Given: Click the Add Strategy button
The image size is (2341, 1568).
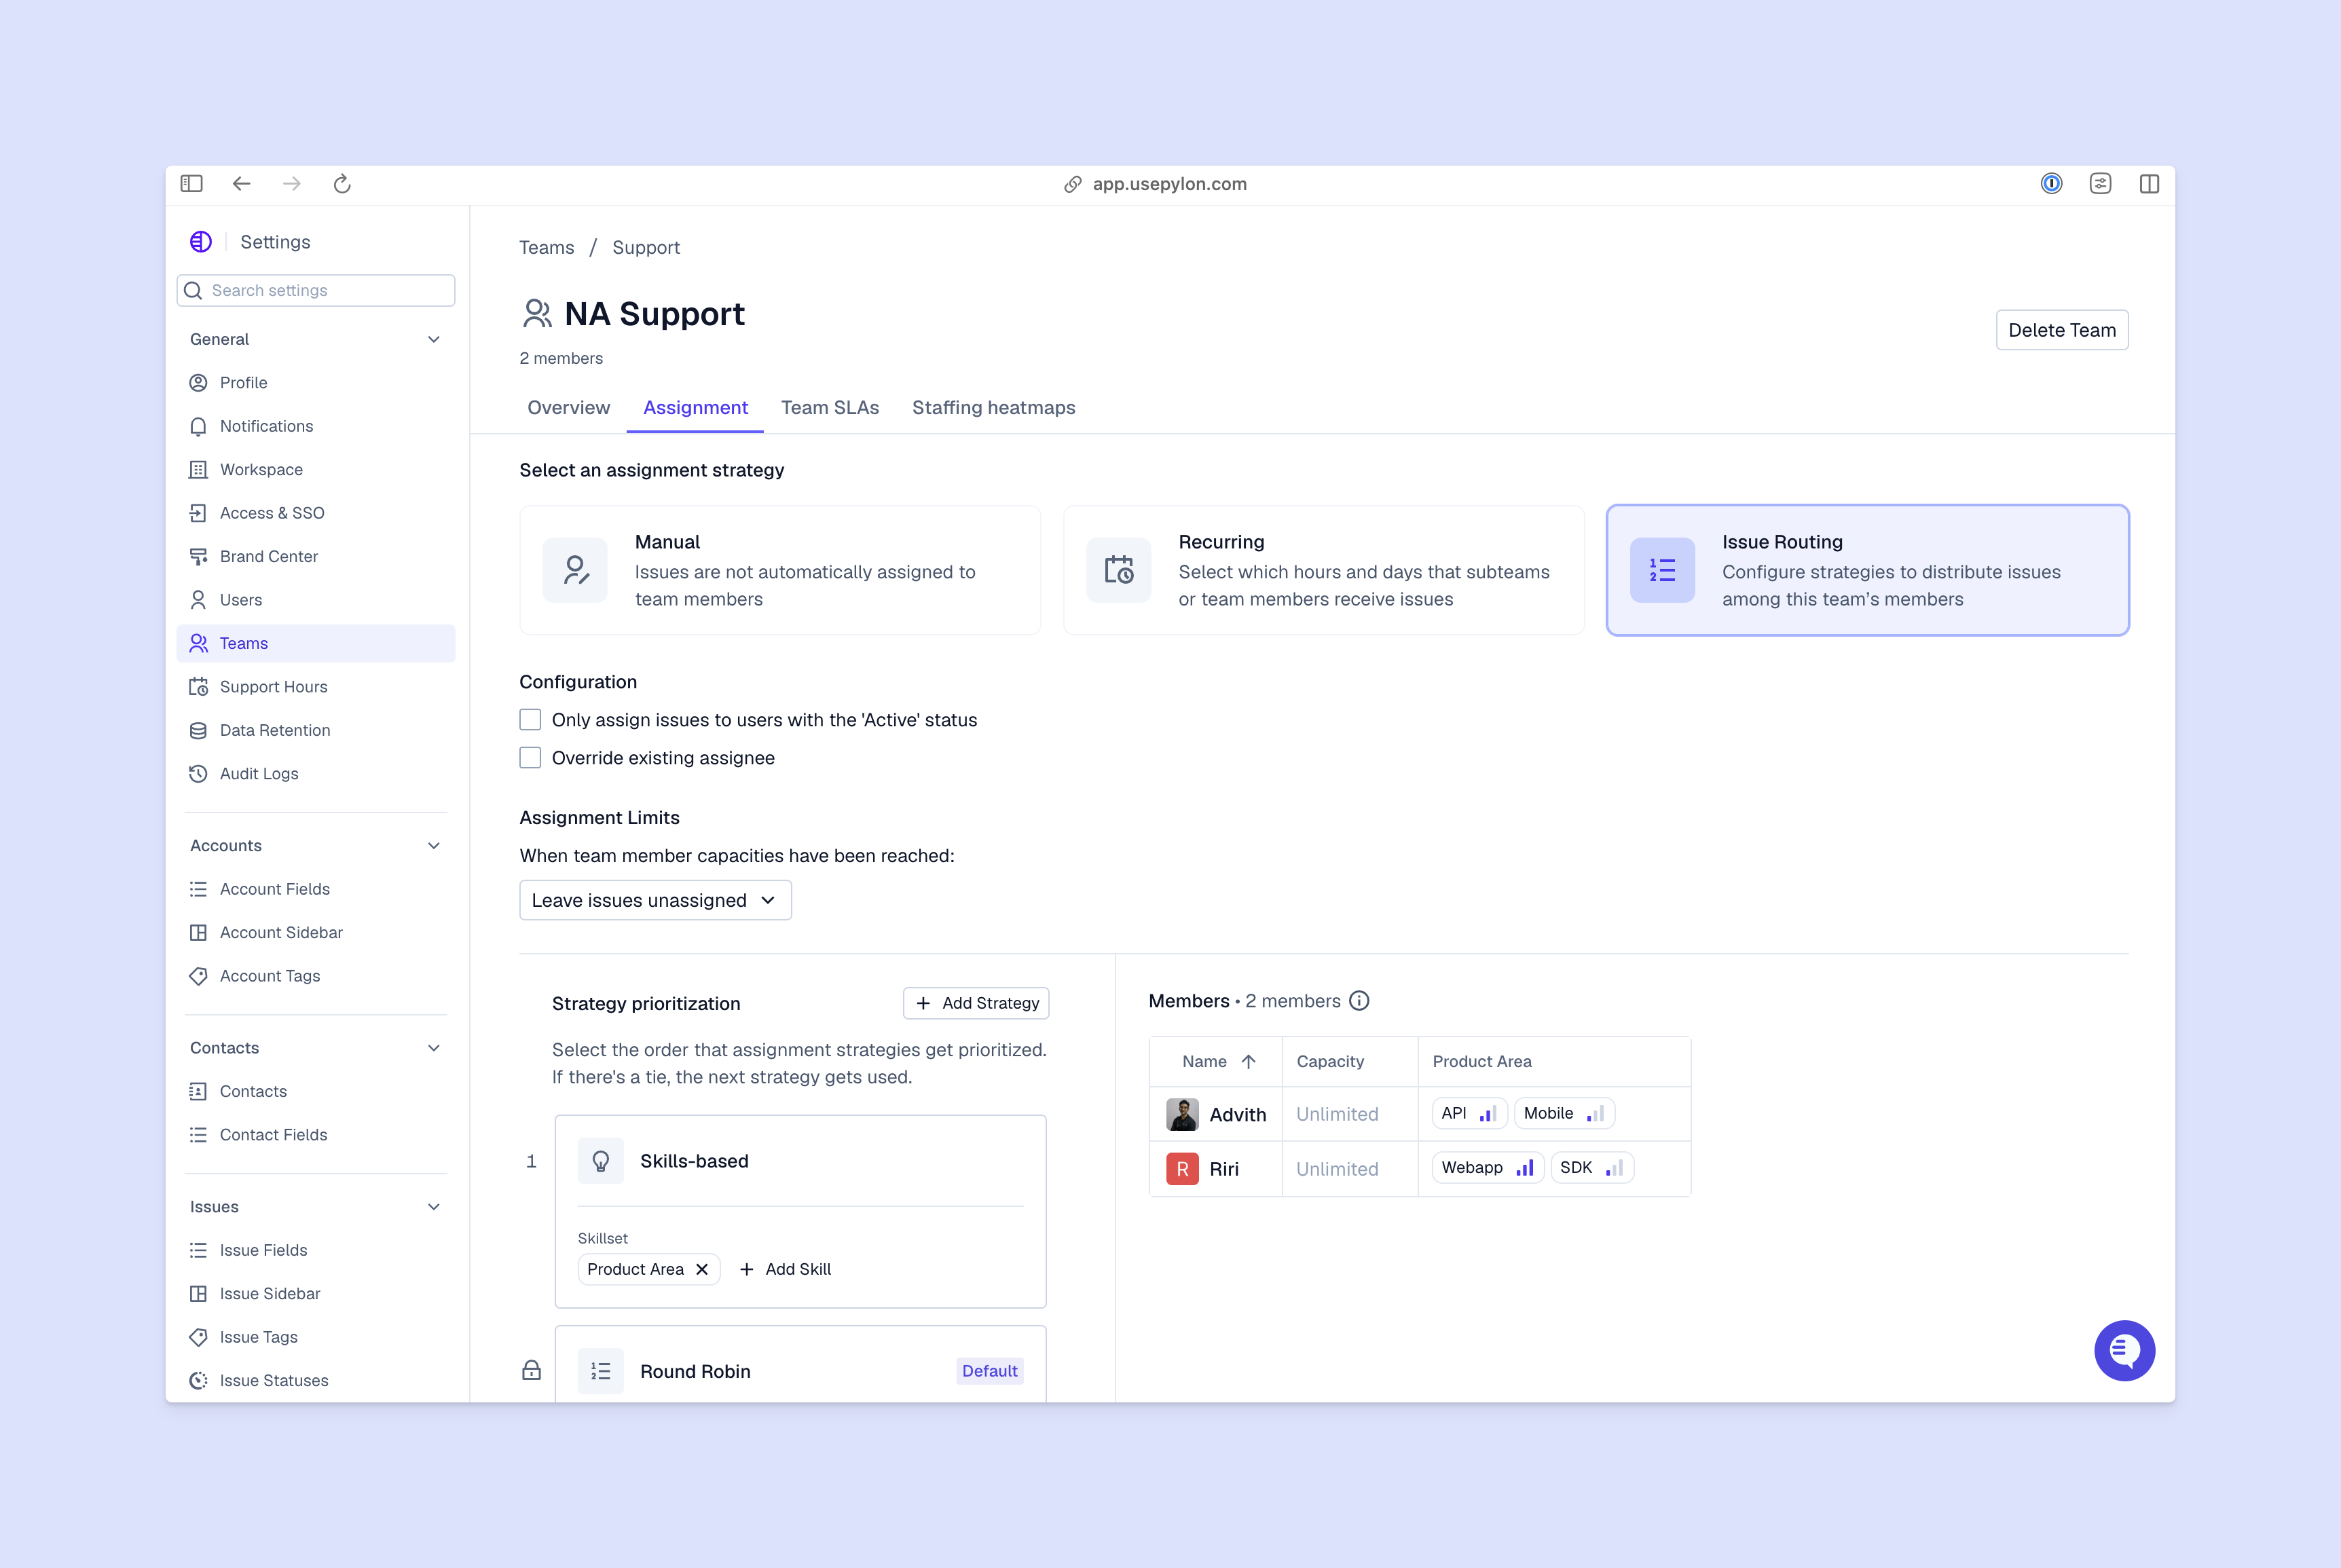Looking at the screenshot, I should click(x=976, y=1003).
